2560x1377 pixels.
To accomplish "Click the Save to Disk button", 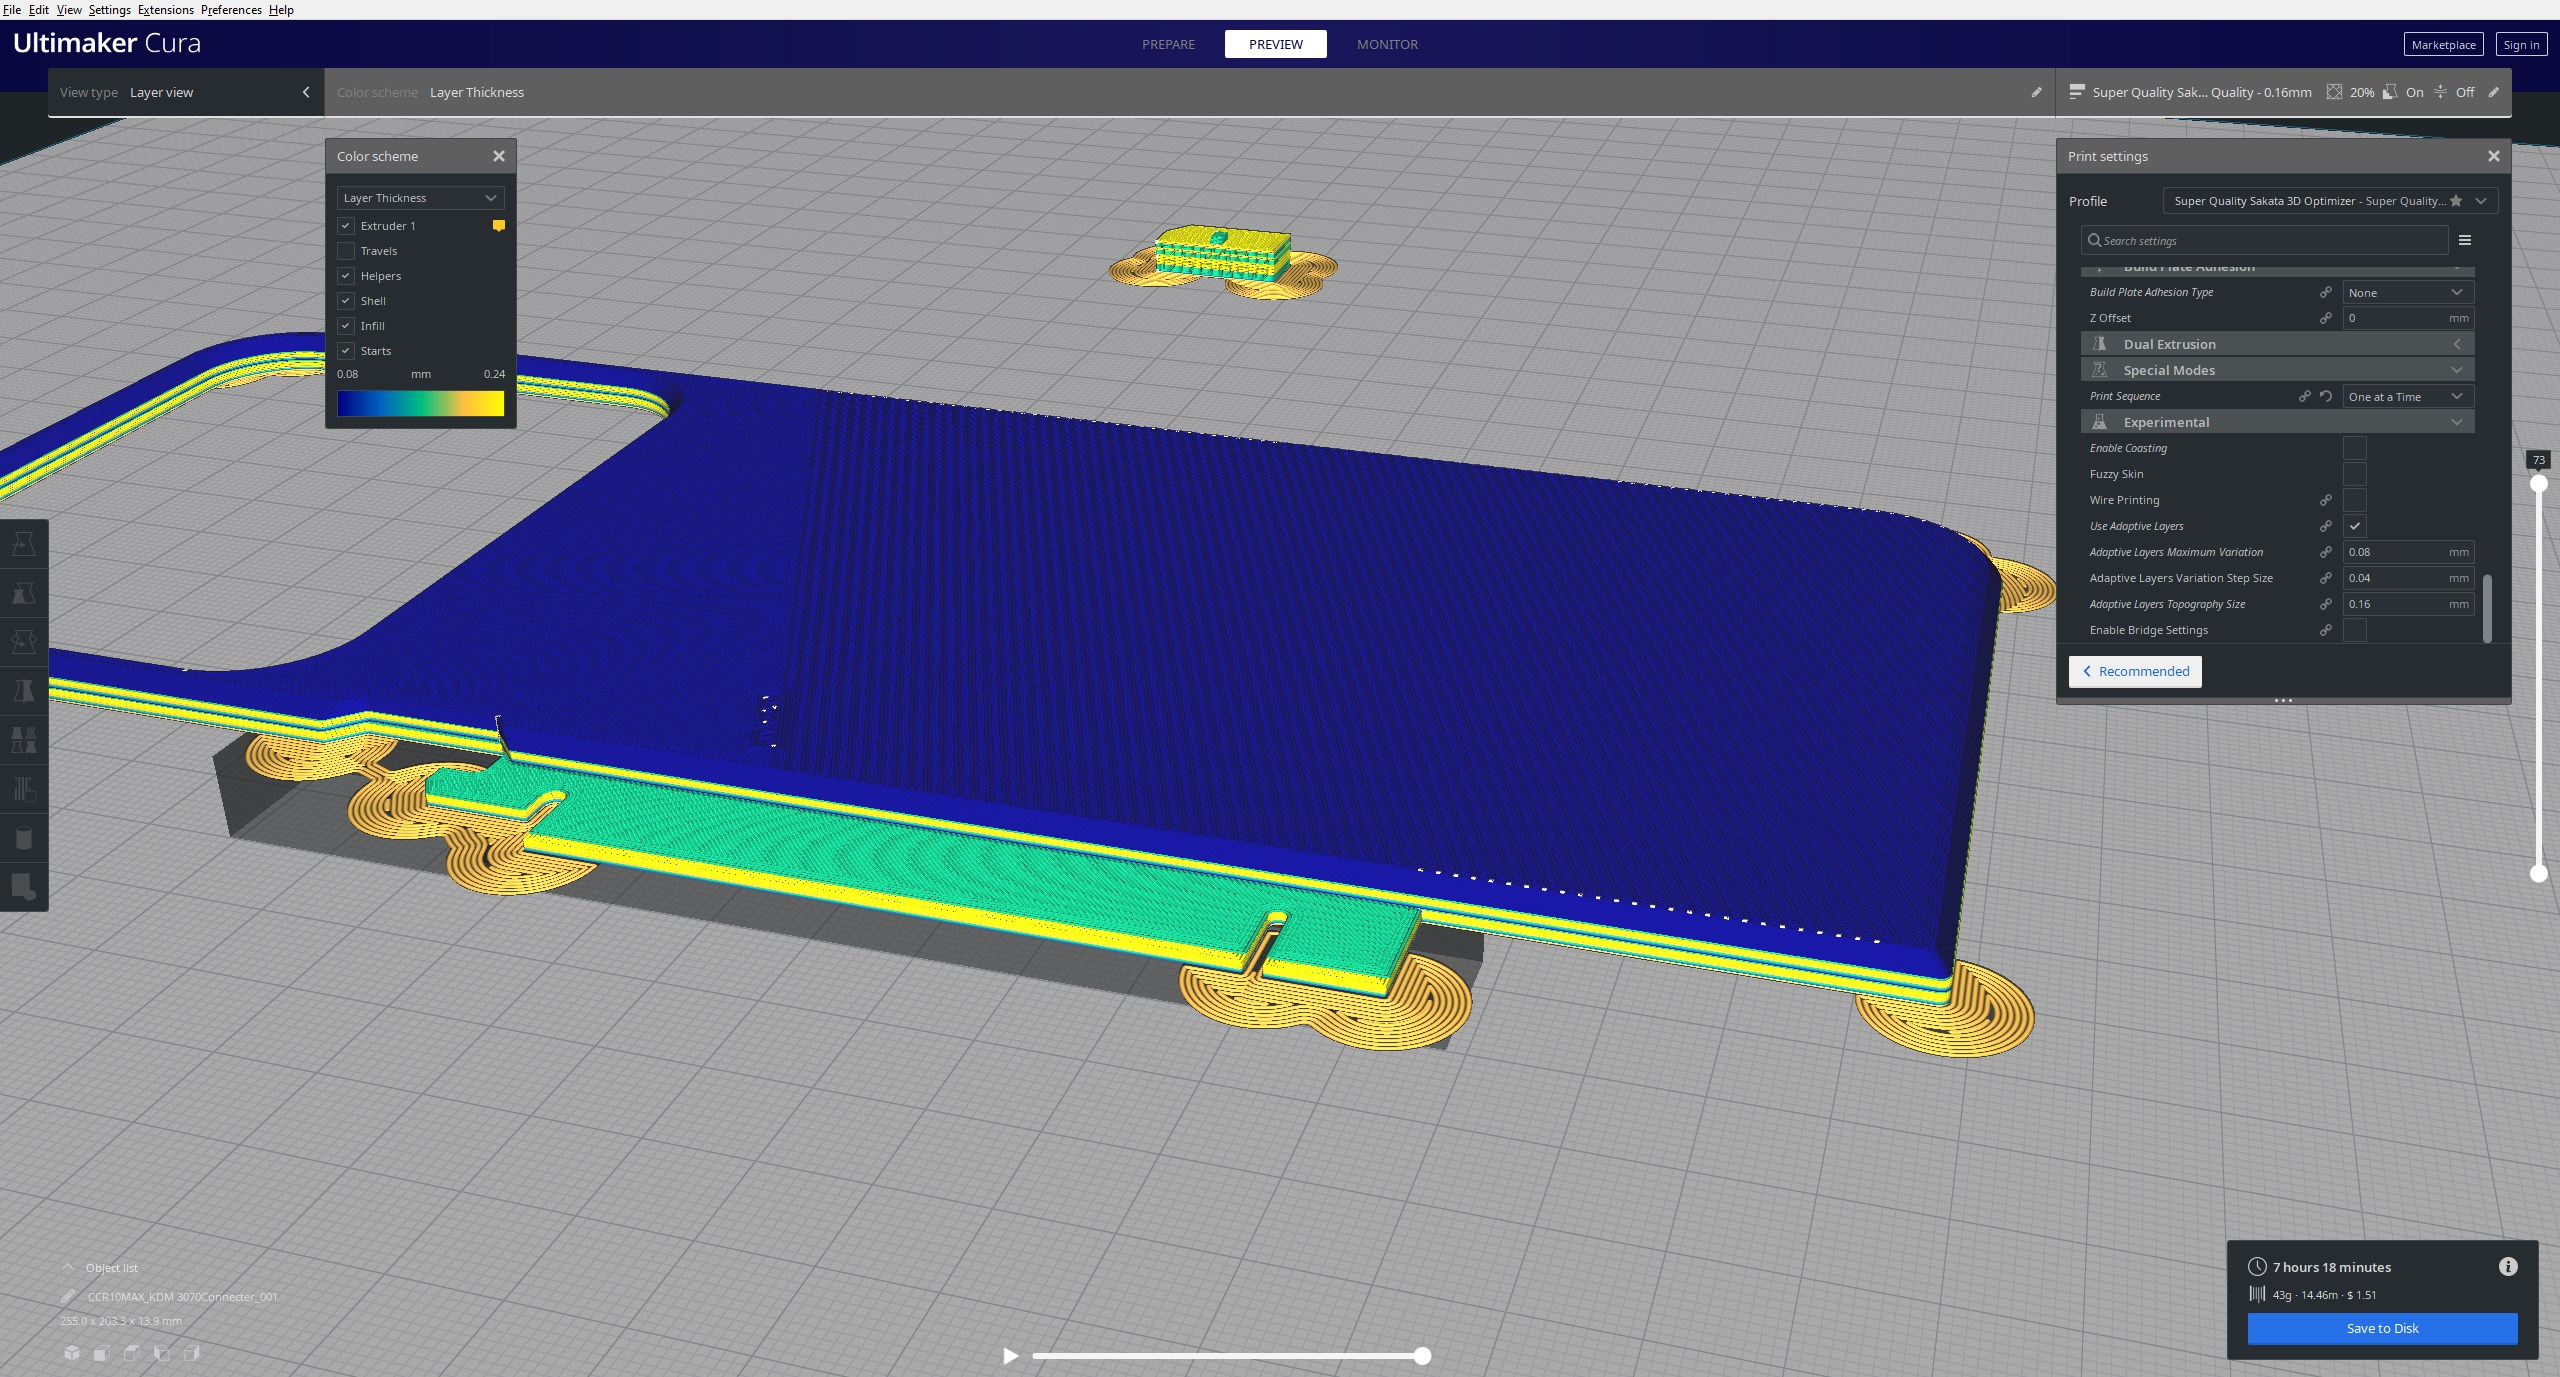I will pos(2382,1328).
